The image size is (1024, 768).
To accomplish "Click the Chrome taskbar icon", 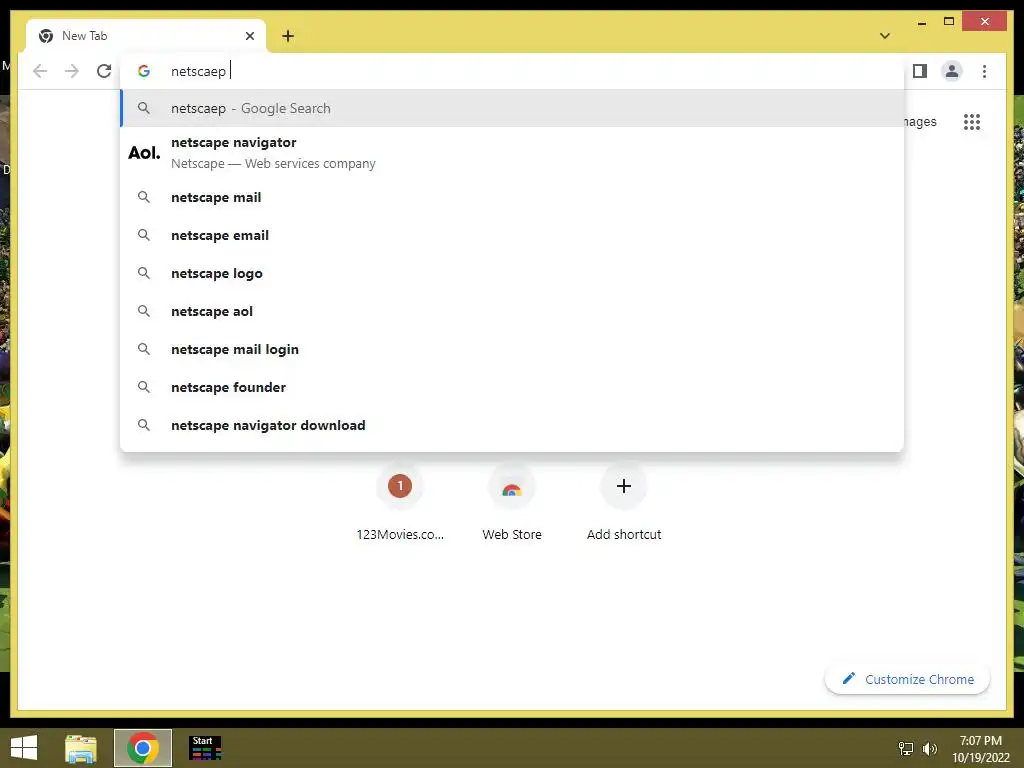I will click(143, 748).
